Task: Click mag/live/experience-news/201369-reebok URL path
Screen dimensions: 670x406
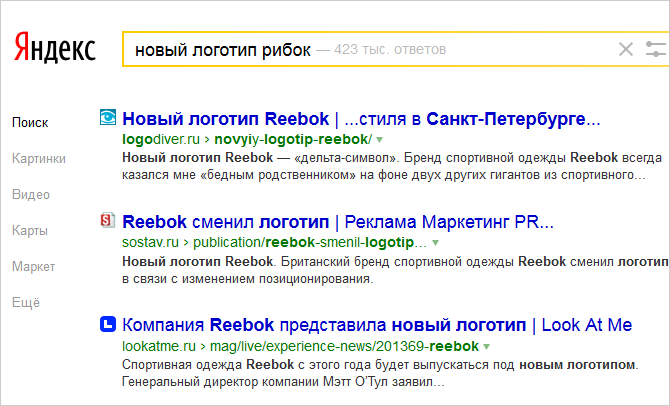Action: (344, 346)
